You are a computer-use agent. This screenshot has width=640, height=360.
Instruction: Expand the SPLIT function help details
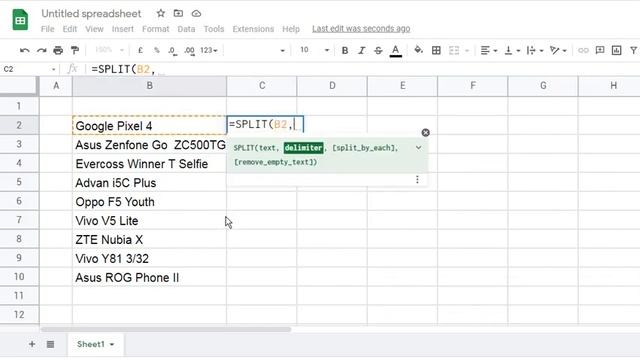[418, 148]
